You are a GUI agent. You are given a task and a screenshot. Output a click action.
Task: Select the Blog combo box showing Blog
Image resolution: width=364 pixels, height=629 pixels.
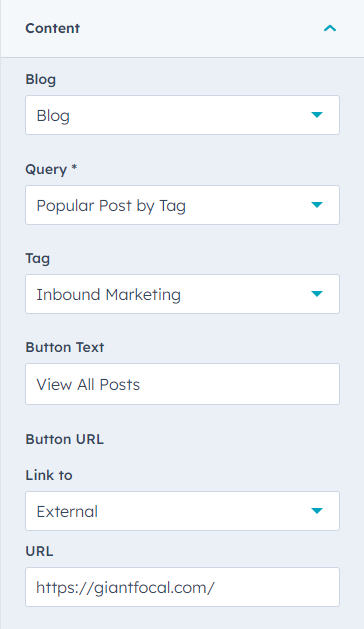(183, 115)
